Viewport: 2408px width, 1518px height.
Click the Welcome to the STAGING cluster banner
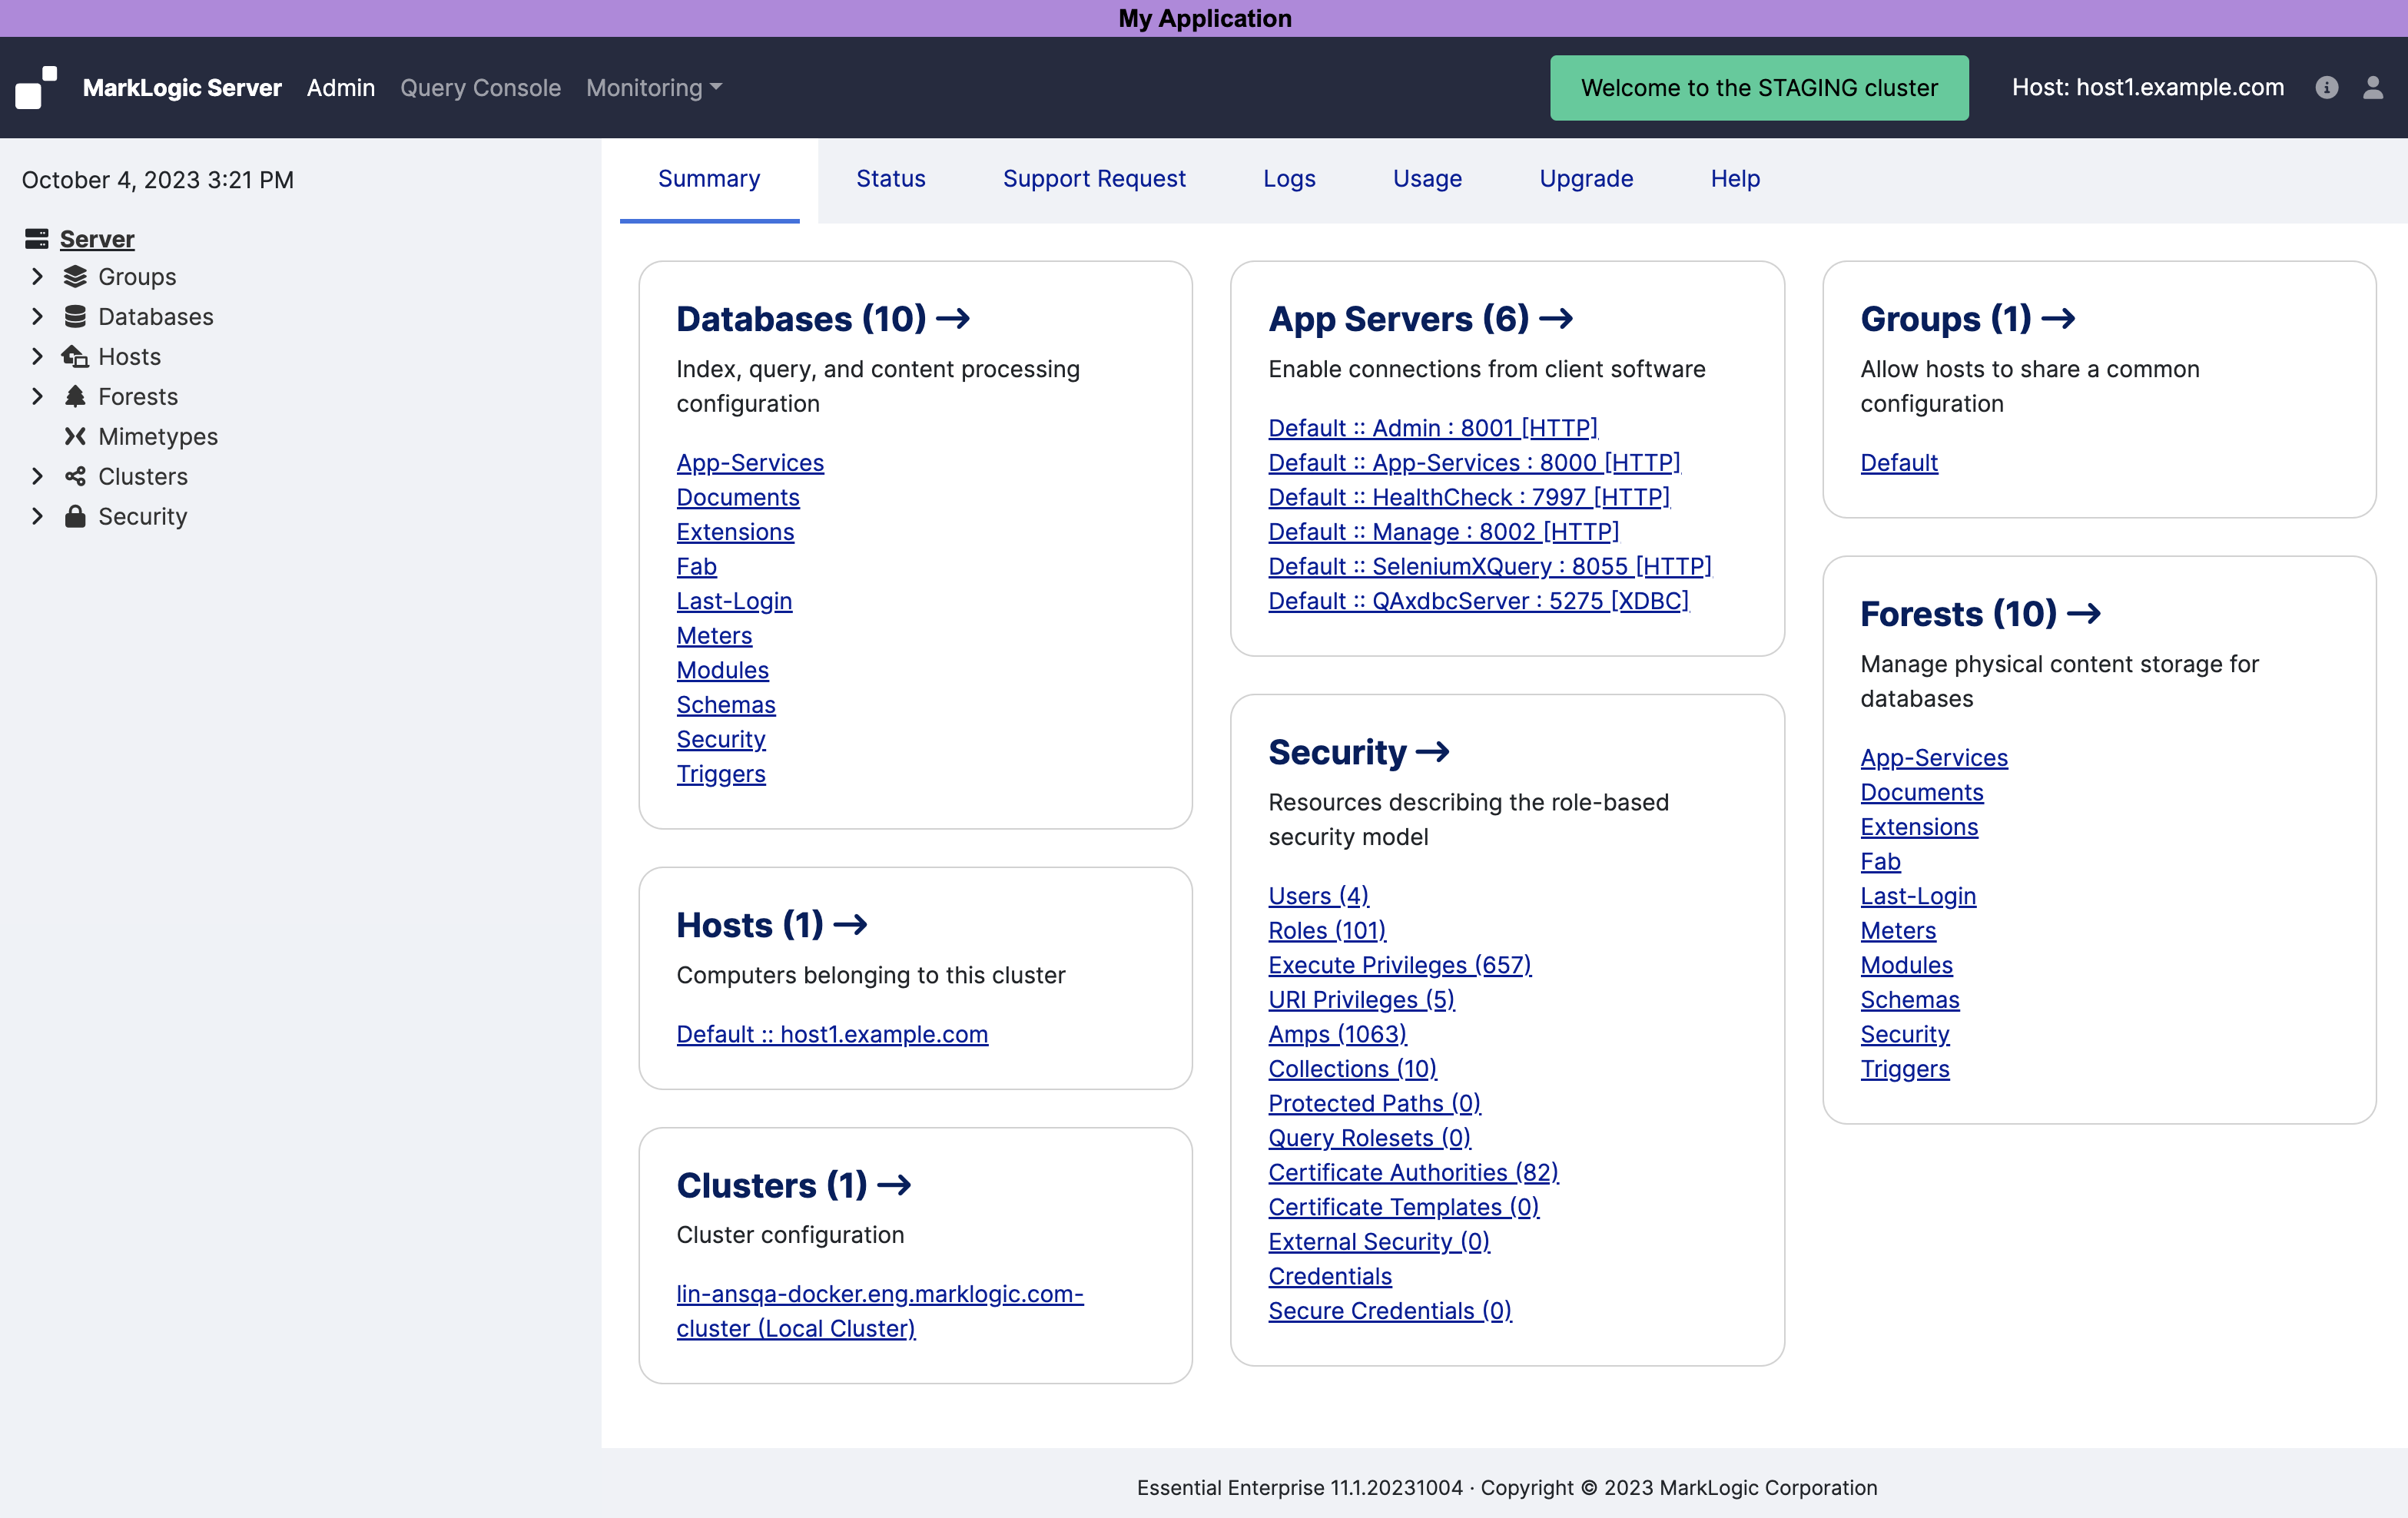(1759, 88)
